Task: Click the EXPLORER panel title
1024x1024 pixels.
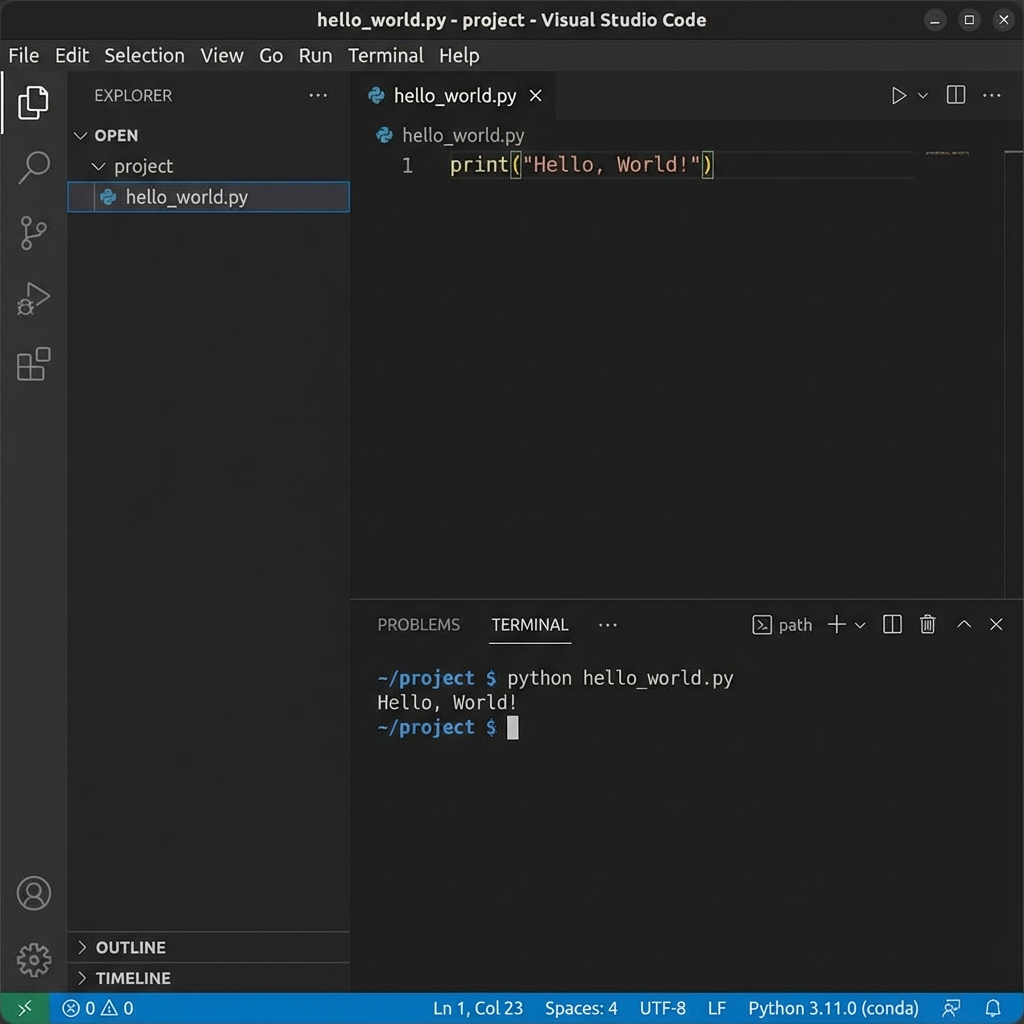Action: 133,95
